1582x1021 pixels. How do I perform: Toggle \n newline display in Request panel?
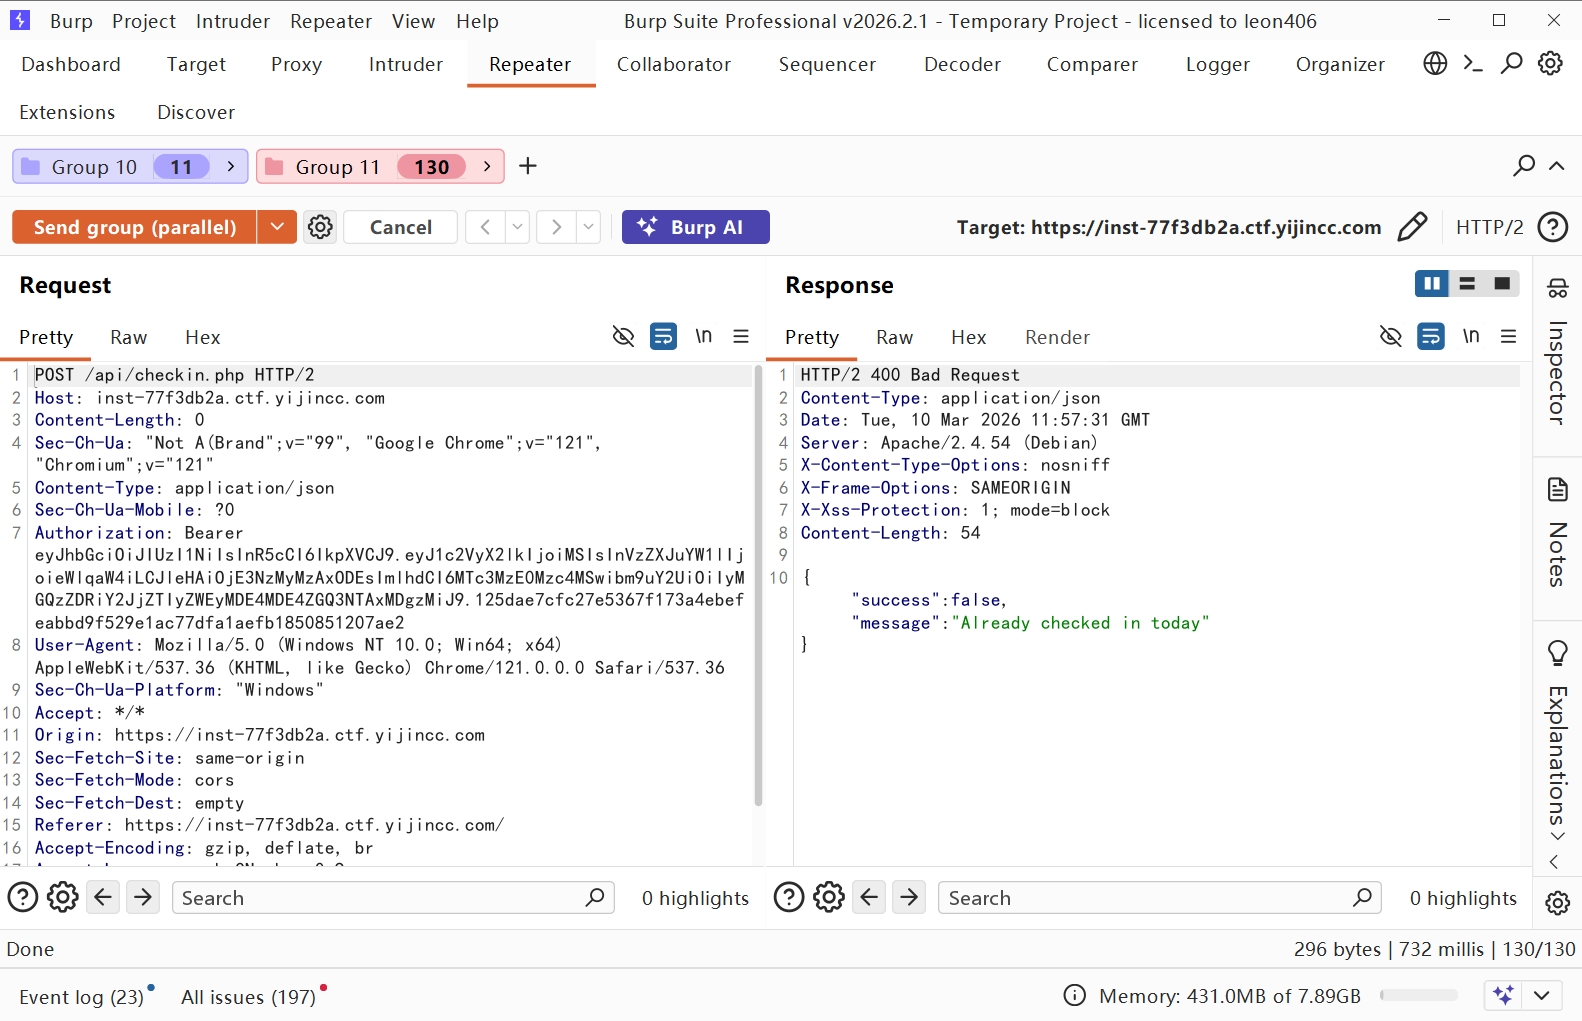coord(704,337)
